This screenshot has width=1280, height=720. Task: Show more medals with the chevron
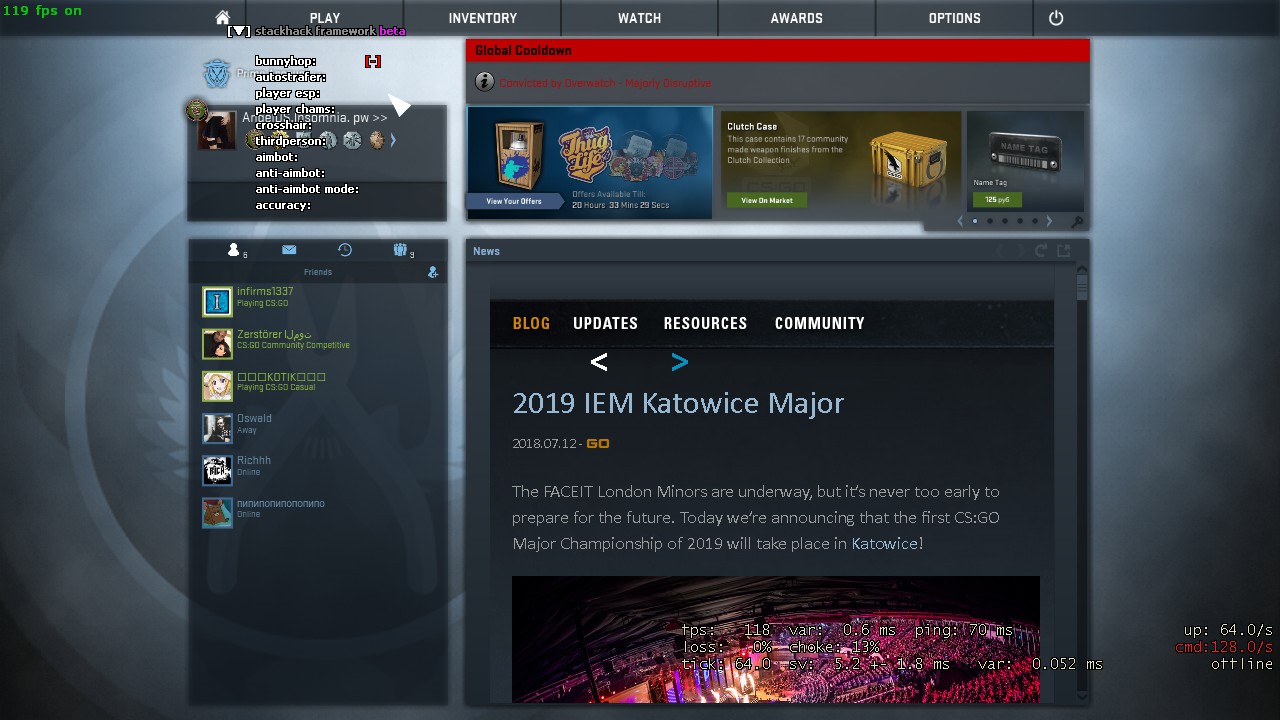click(393, 140)
